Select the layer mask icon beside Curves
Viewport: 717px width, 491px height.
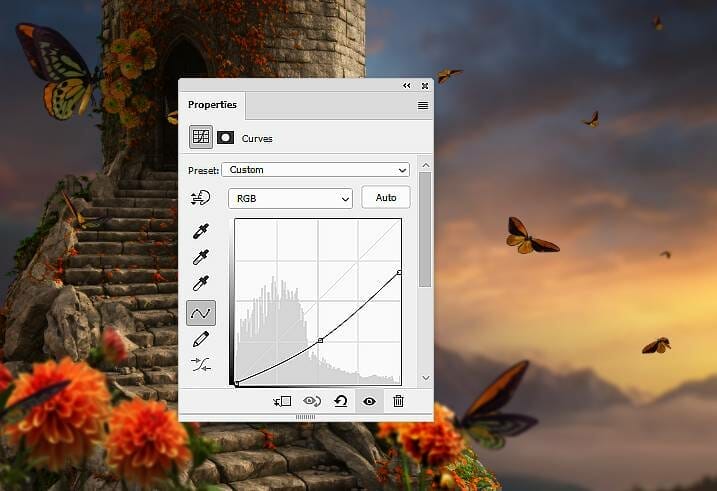pyautogui.click(x=225, y=138)
